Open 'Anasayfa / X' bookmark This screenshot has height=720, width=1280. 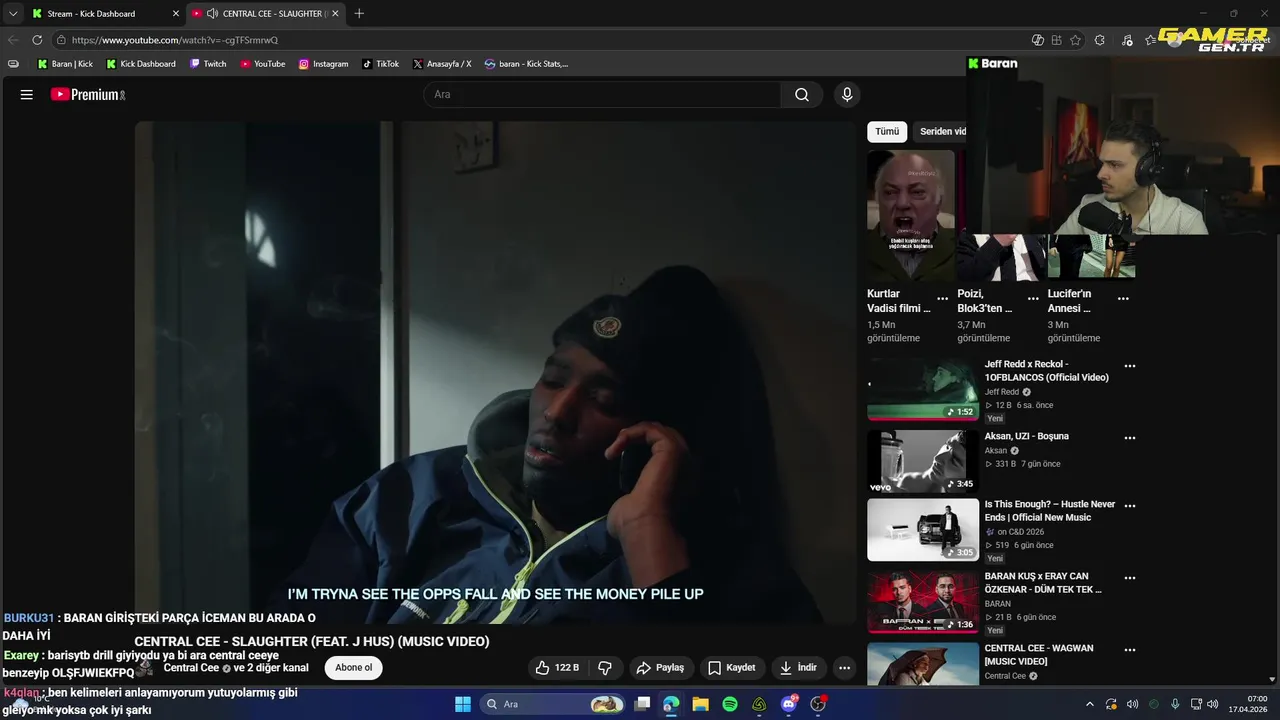(441, 64)
